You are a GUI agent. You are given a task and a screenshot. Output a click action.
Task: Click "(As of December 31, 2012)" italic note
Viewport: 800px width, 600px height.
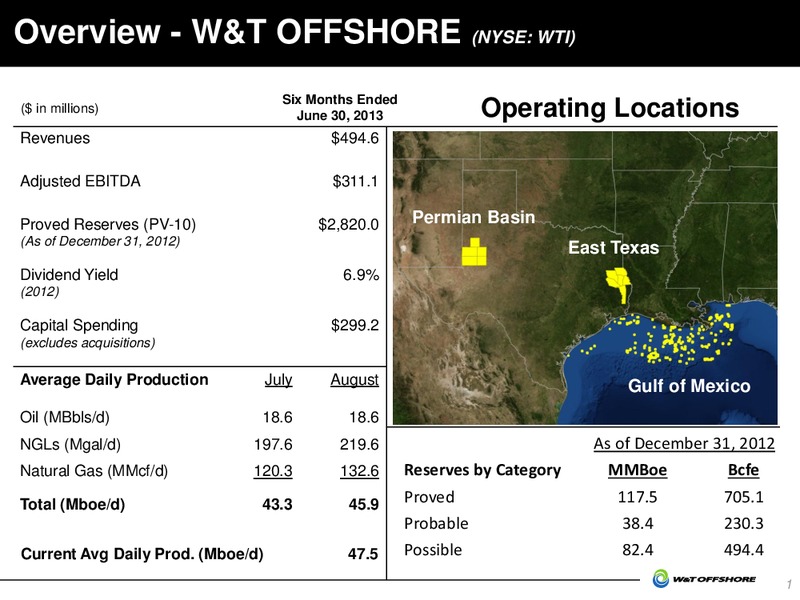click(x=101, y=241)
